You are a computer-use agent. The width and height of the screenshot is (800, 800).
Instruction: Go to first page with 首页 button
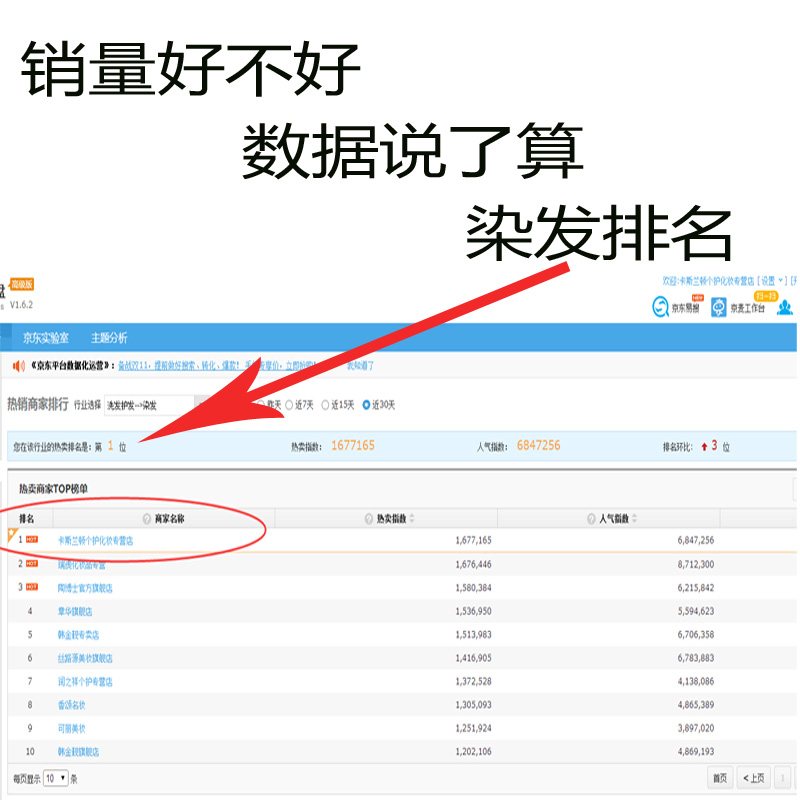(x=720, y=778)
